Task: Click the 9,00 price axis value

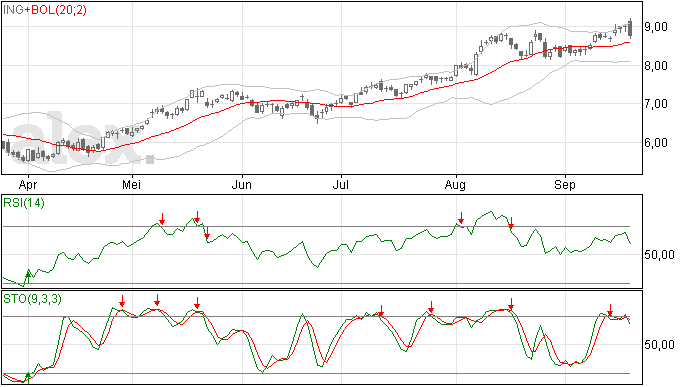Action: [656, 27]
